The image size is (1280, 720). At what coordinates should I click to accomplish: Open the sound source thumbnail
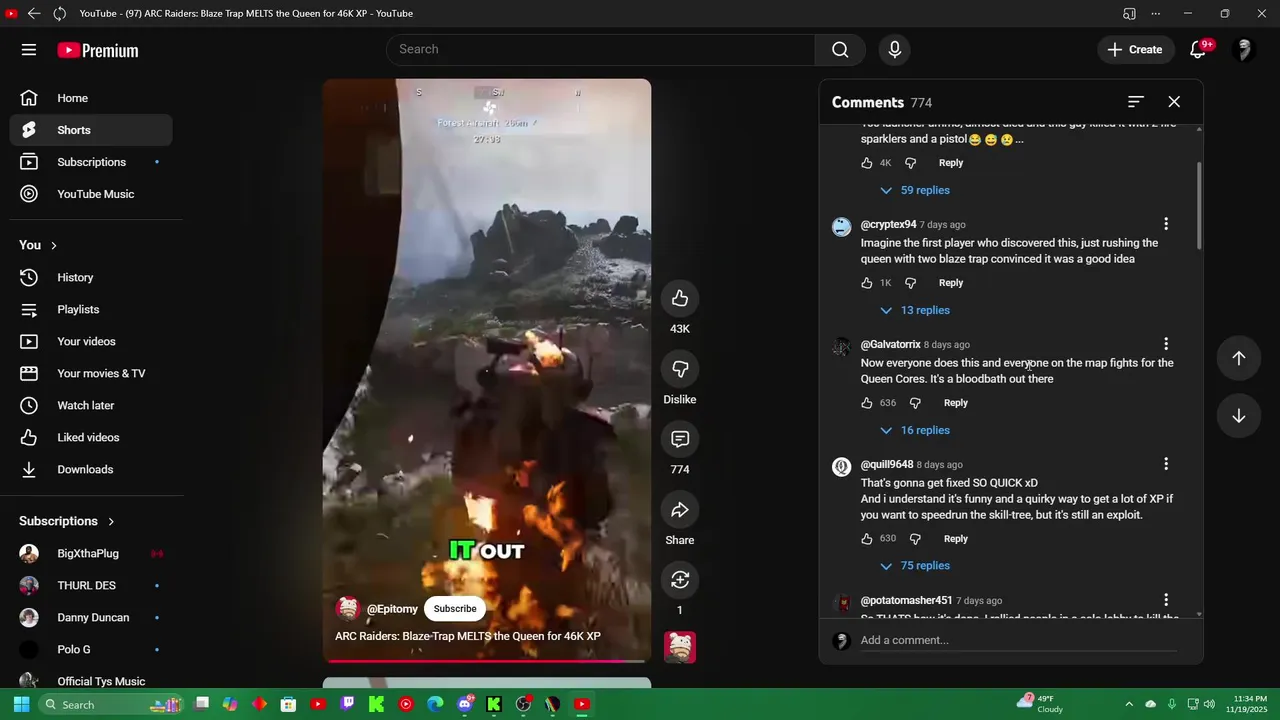[x=680, y=647]
